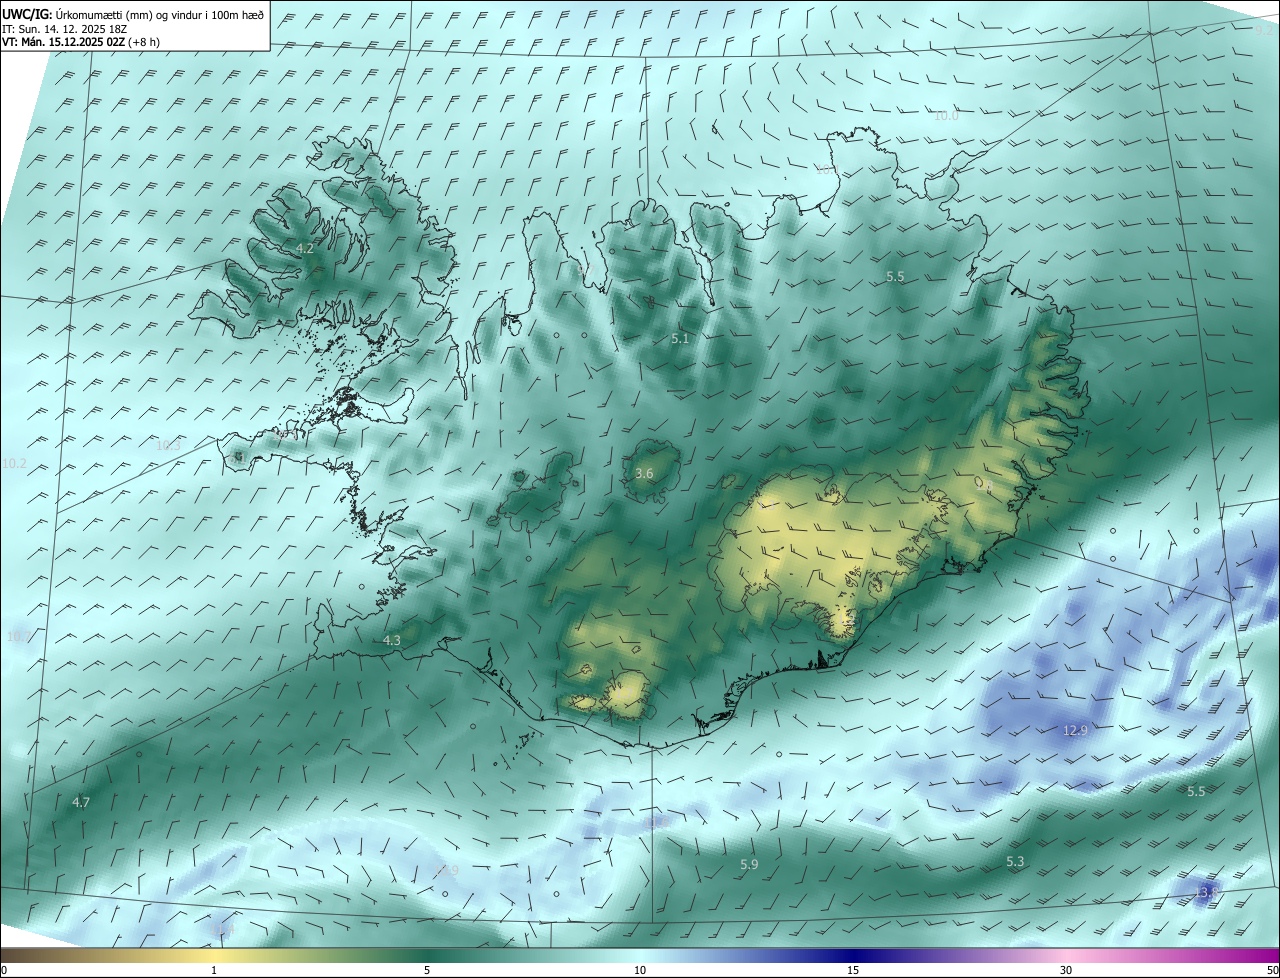Click the color scale tick label 0
1280x978 pixels.
[4, 971]
